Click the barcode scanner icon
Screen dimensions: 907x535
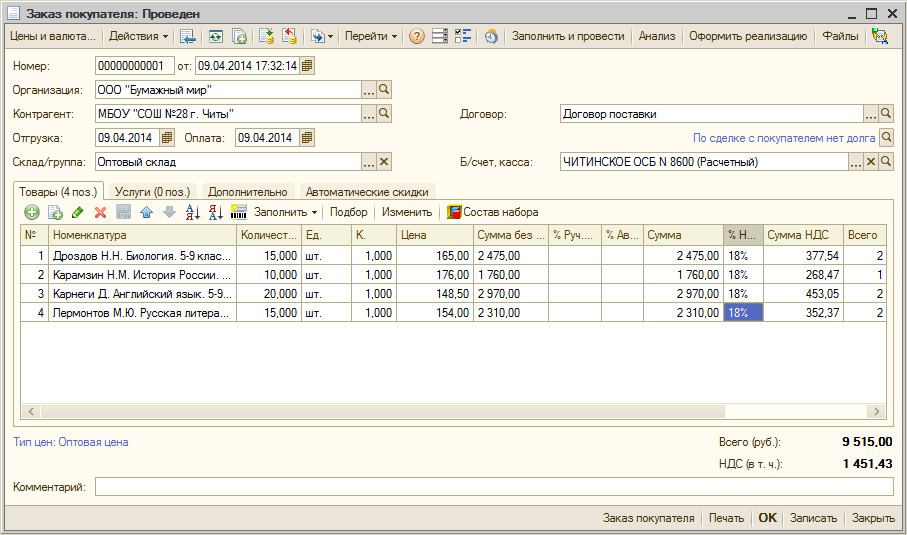(238, 212)
